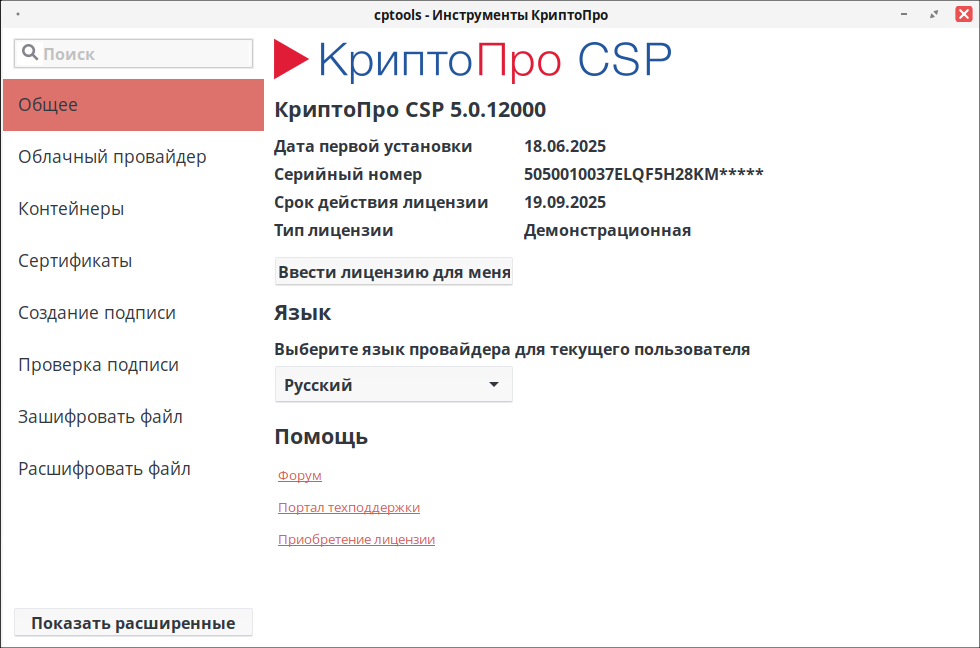The width and height of the screenshot is (980, 648).
Task: Click into the Поиск search field
Action: (133, 54)
